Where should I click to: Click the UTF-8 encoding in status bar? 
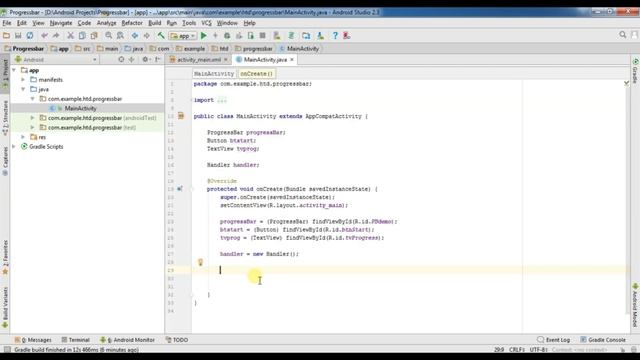(539, 350)
